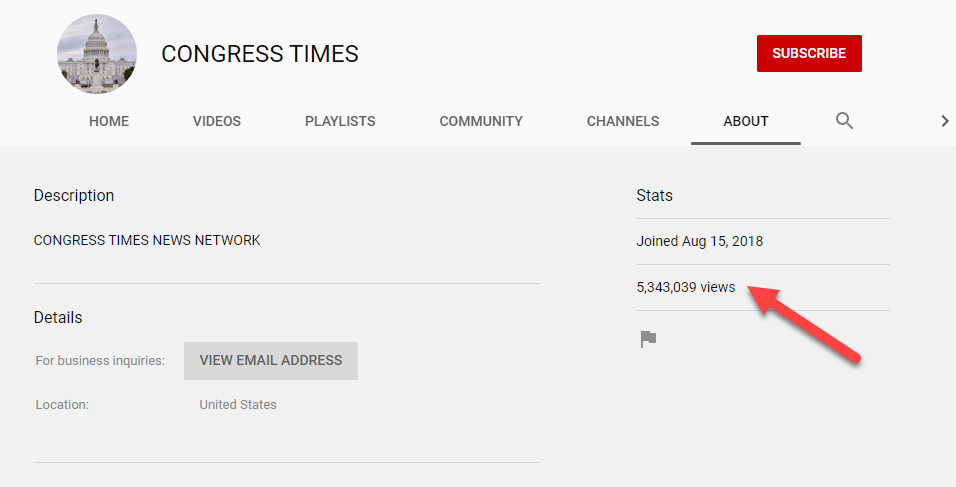Image resolution: width=956 pixels, height=487 pixels.
Task: Click the 5,343,039 views stat
Action: click(686, 287)
